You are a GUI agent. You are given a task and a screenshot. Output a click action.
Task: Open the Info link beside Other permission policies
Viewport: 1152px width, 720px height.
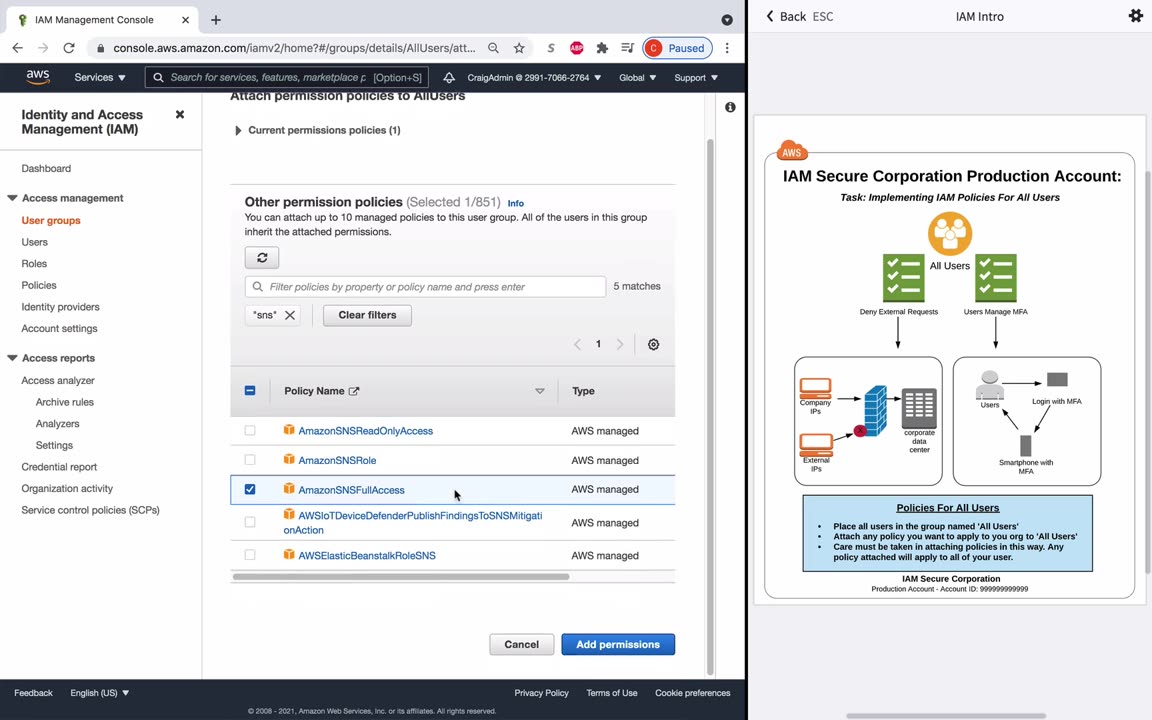[x=516, y=204]
